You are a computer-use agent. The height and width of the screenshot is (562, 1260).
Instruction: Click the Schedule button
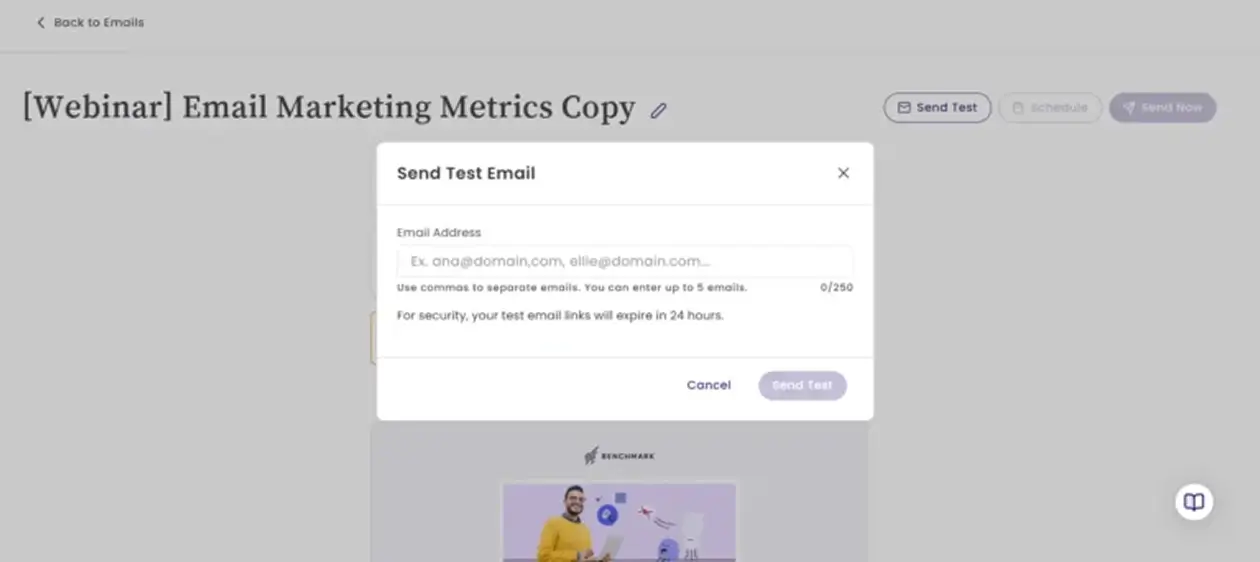(1050, 108)
